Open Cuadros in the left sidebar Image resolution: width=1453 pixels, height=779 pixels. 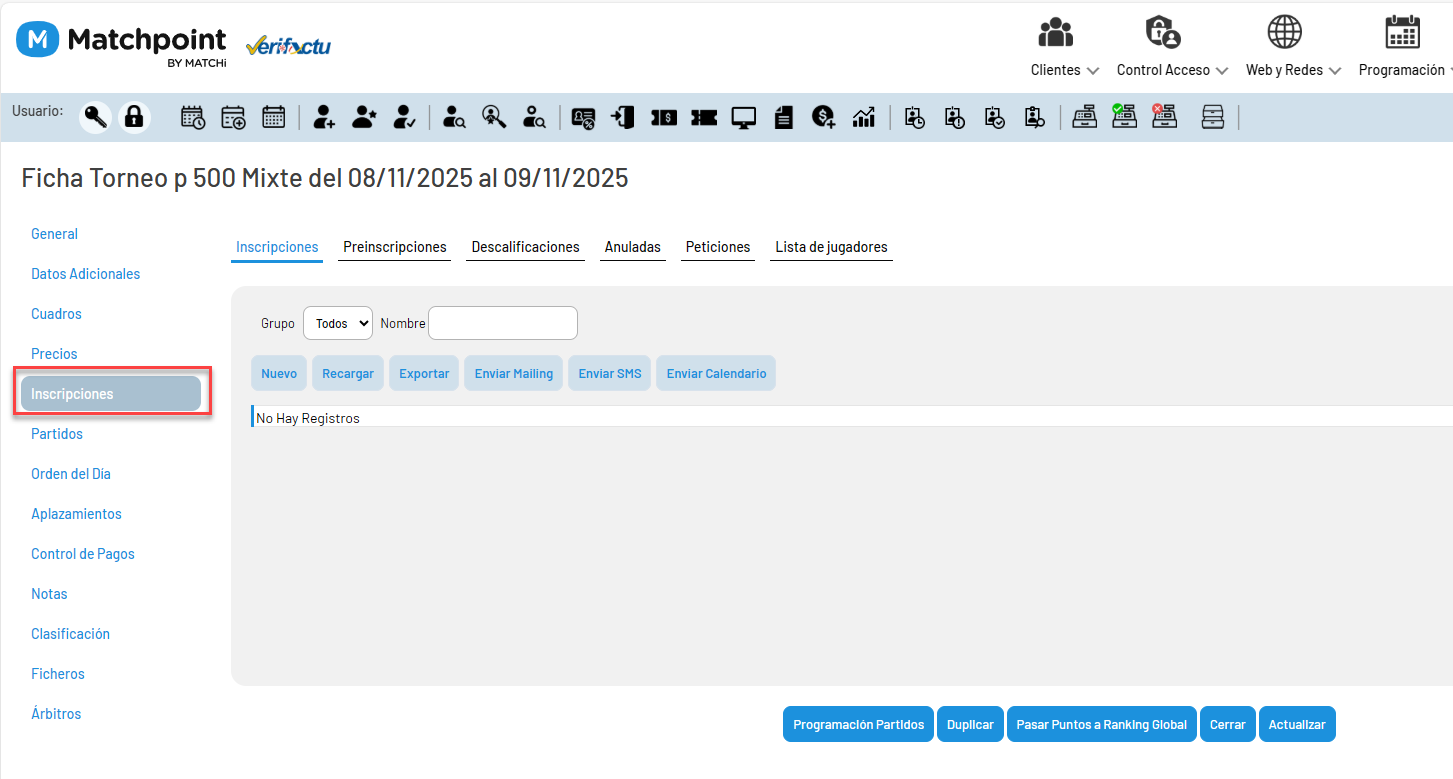click(56, 314)
